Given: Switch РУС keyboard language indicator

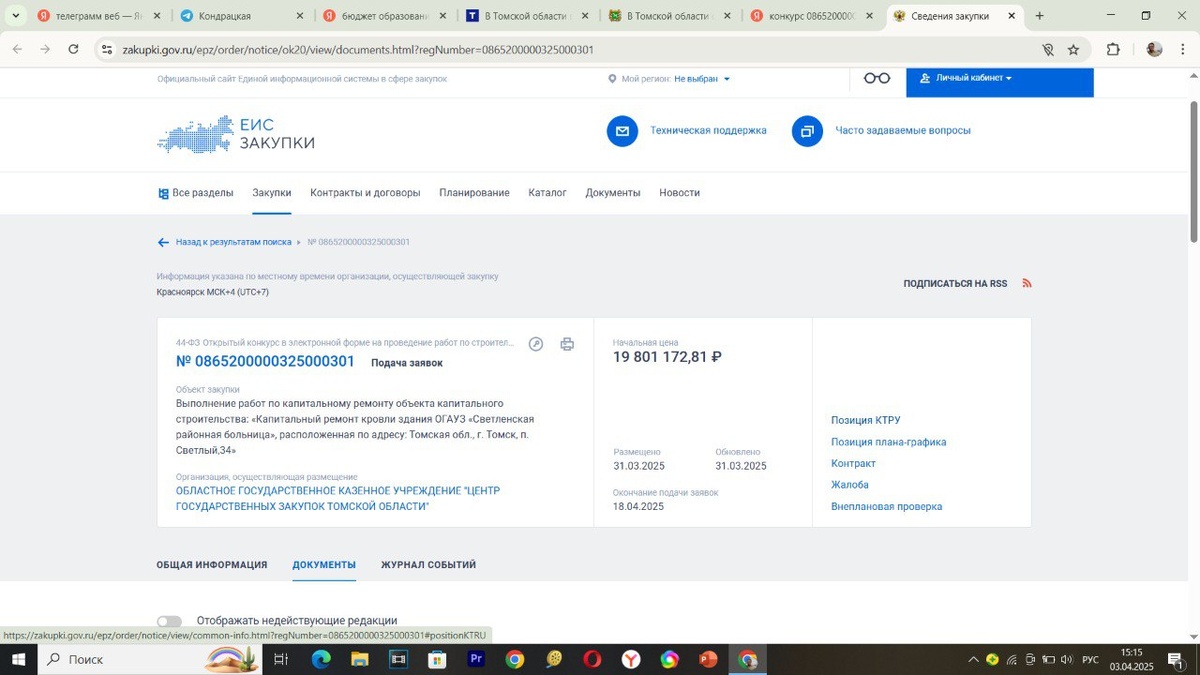Looking at the screenshot, I should pos(1091,660).
